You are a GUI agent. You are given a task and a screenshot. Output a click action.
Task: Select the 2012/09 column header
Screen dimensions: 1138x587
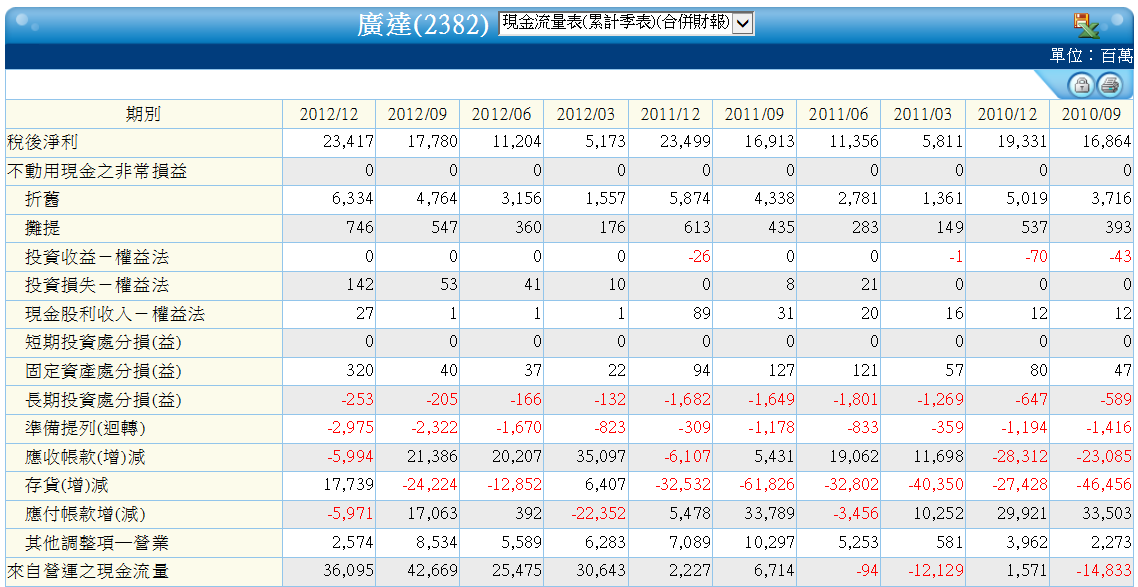tap(416, 114)
